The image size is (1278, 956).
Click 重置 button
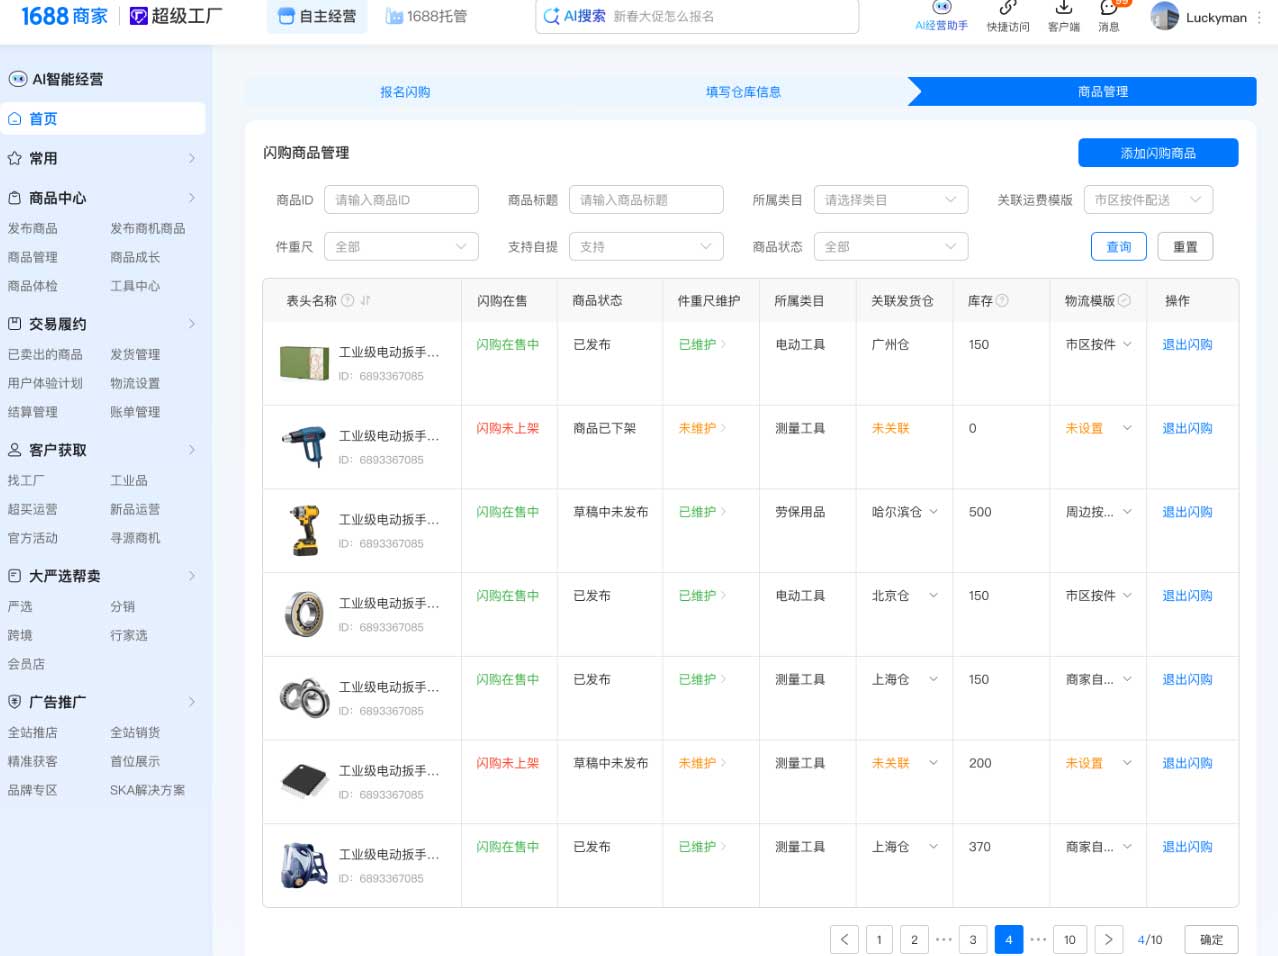tap(1185, 247)
